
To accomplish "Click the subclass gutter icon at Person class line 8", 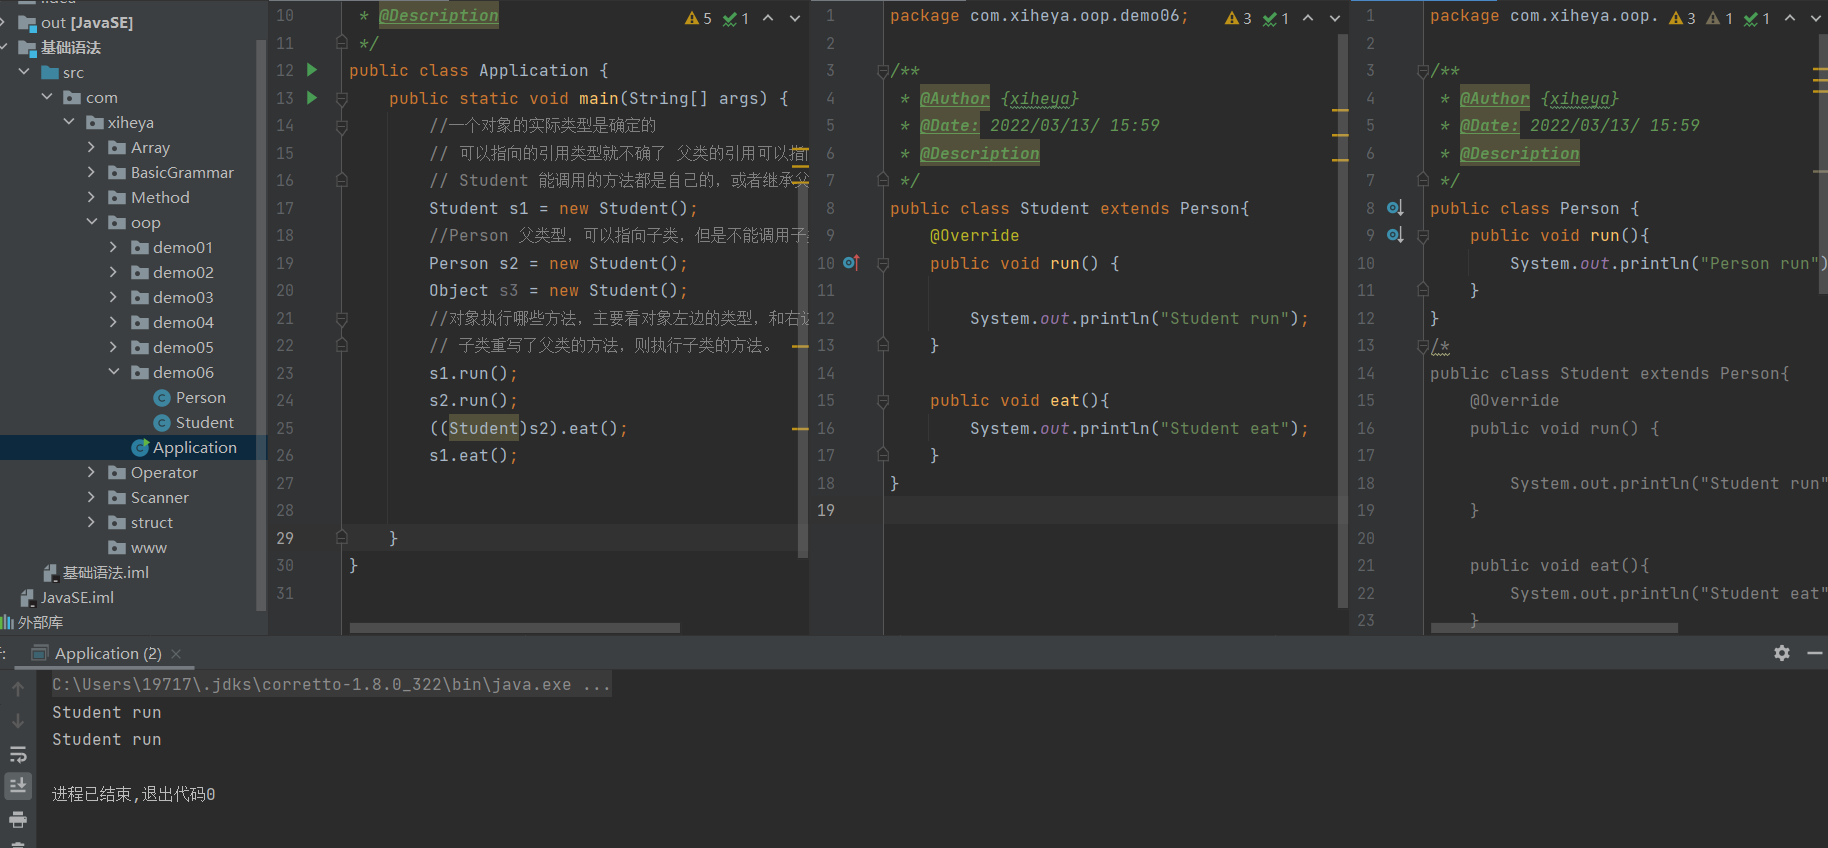I will [x=1395, y=208].
